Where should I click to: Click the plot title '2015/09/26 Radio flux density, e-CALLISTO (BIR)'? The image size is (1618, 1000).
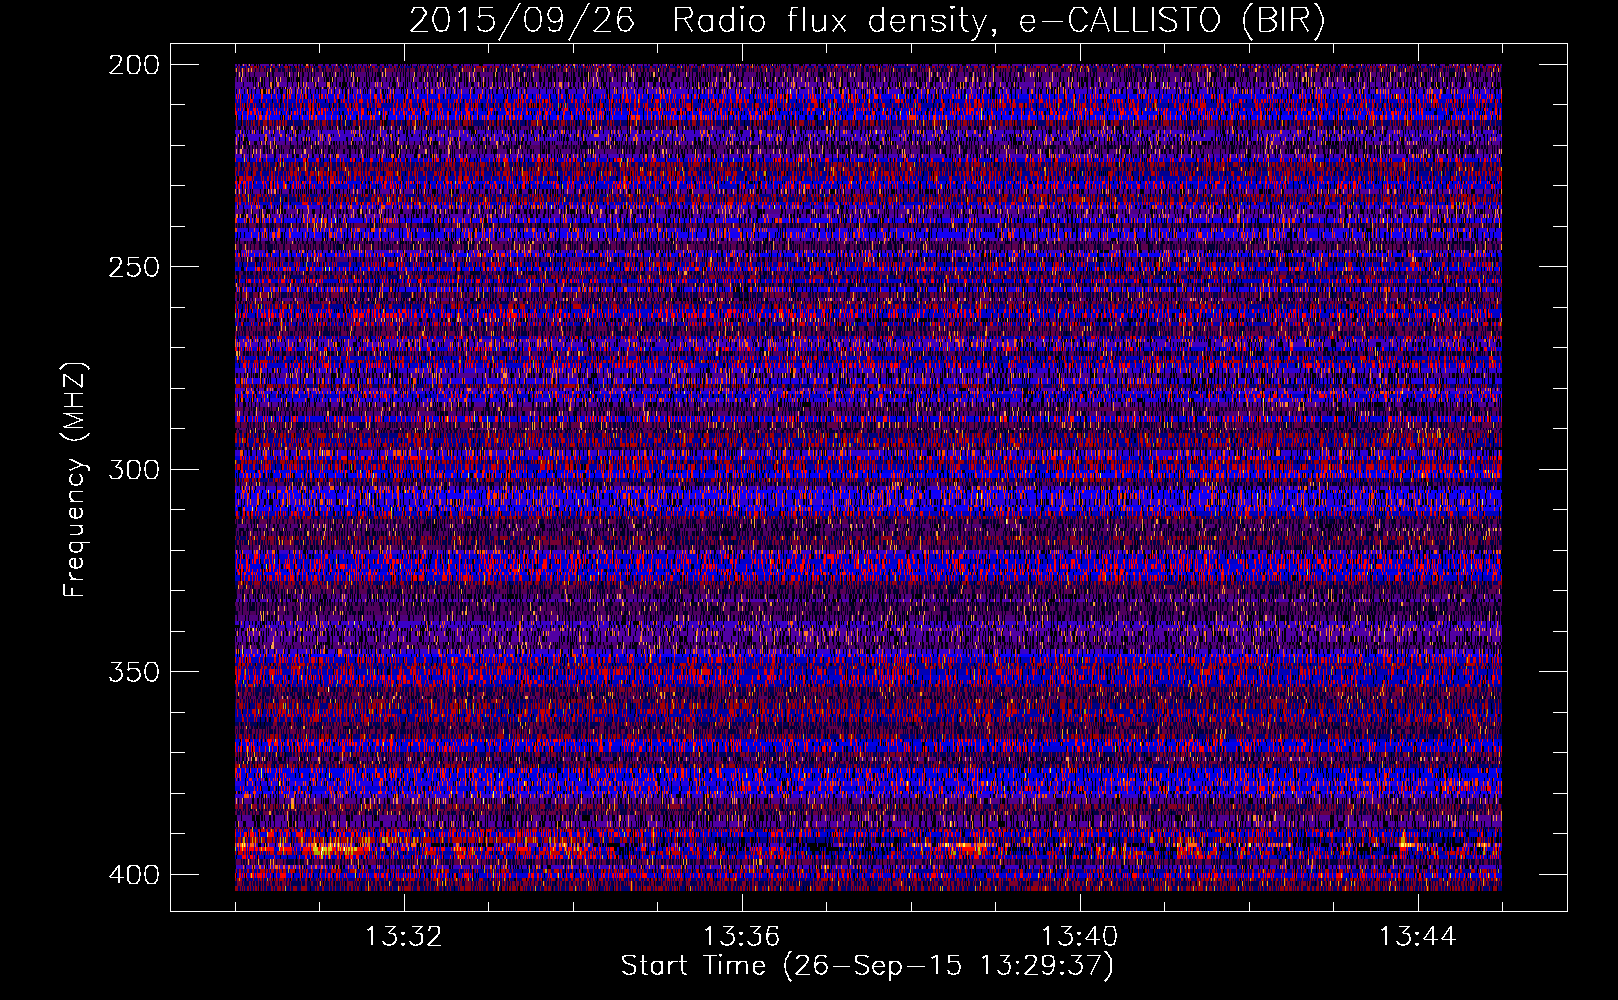867,21
